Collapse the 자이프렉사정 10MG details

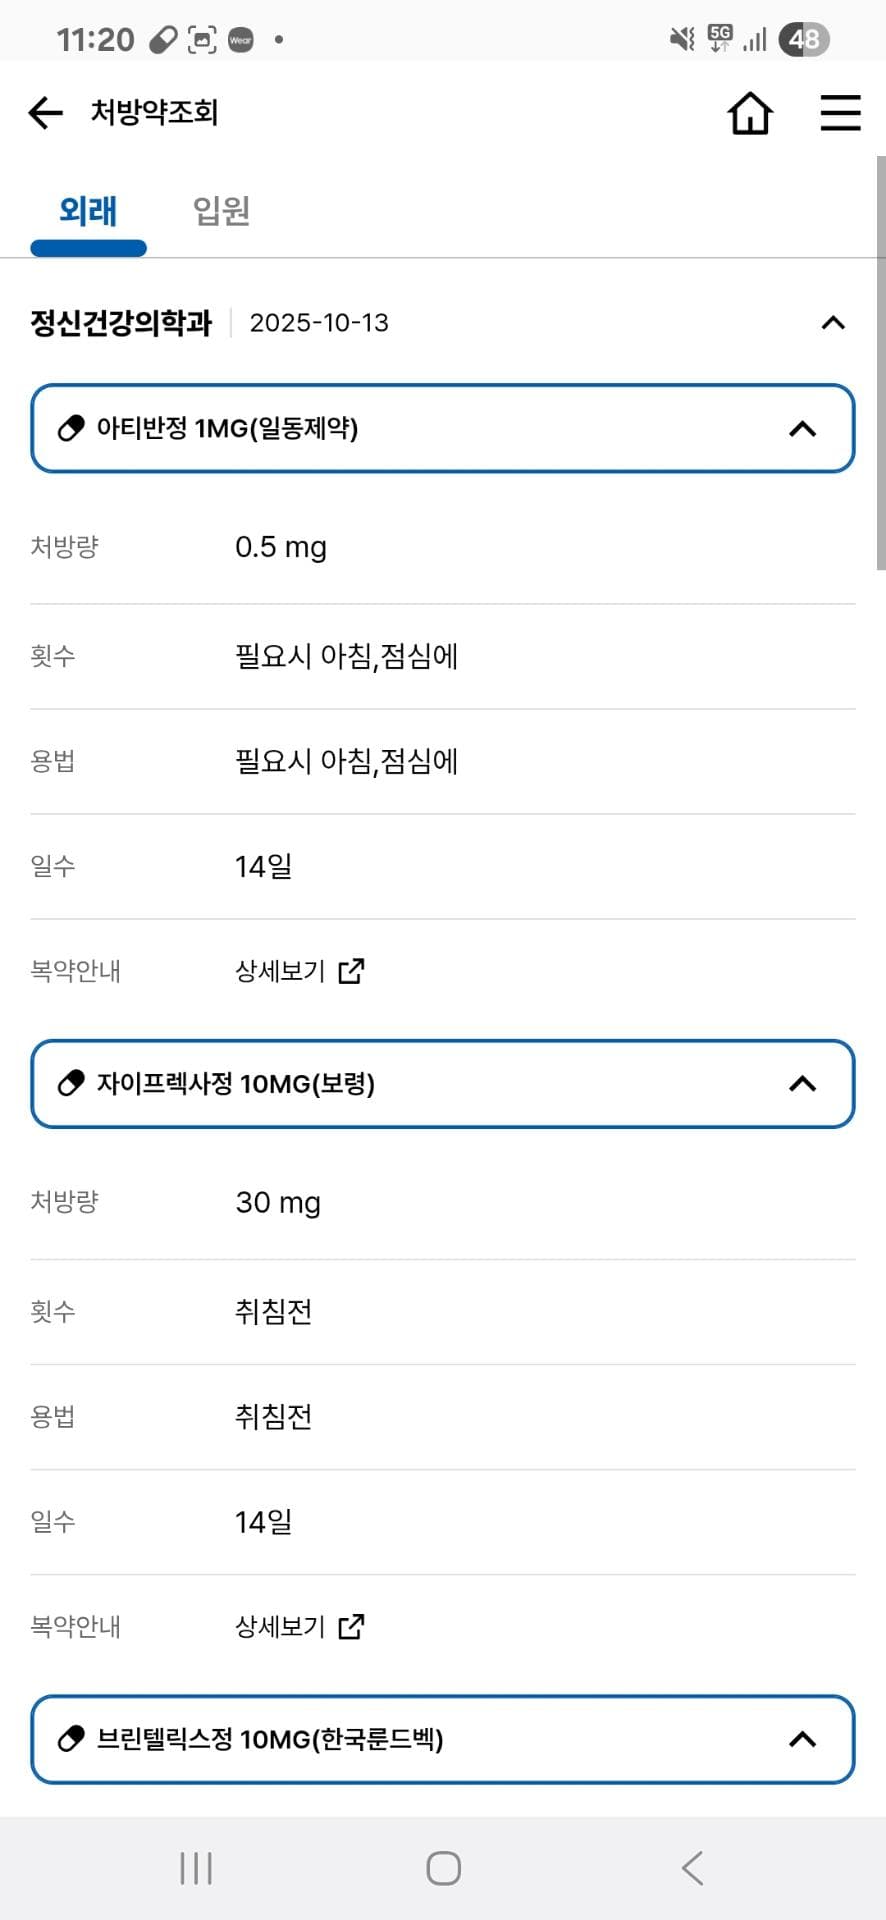click(802, 1084)
